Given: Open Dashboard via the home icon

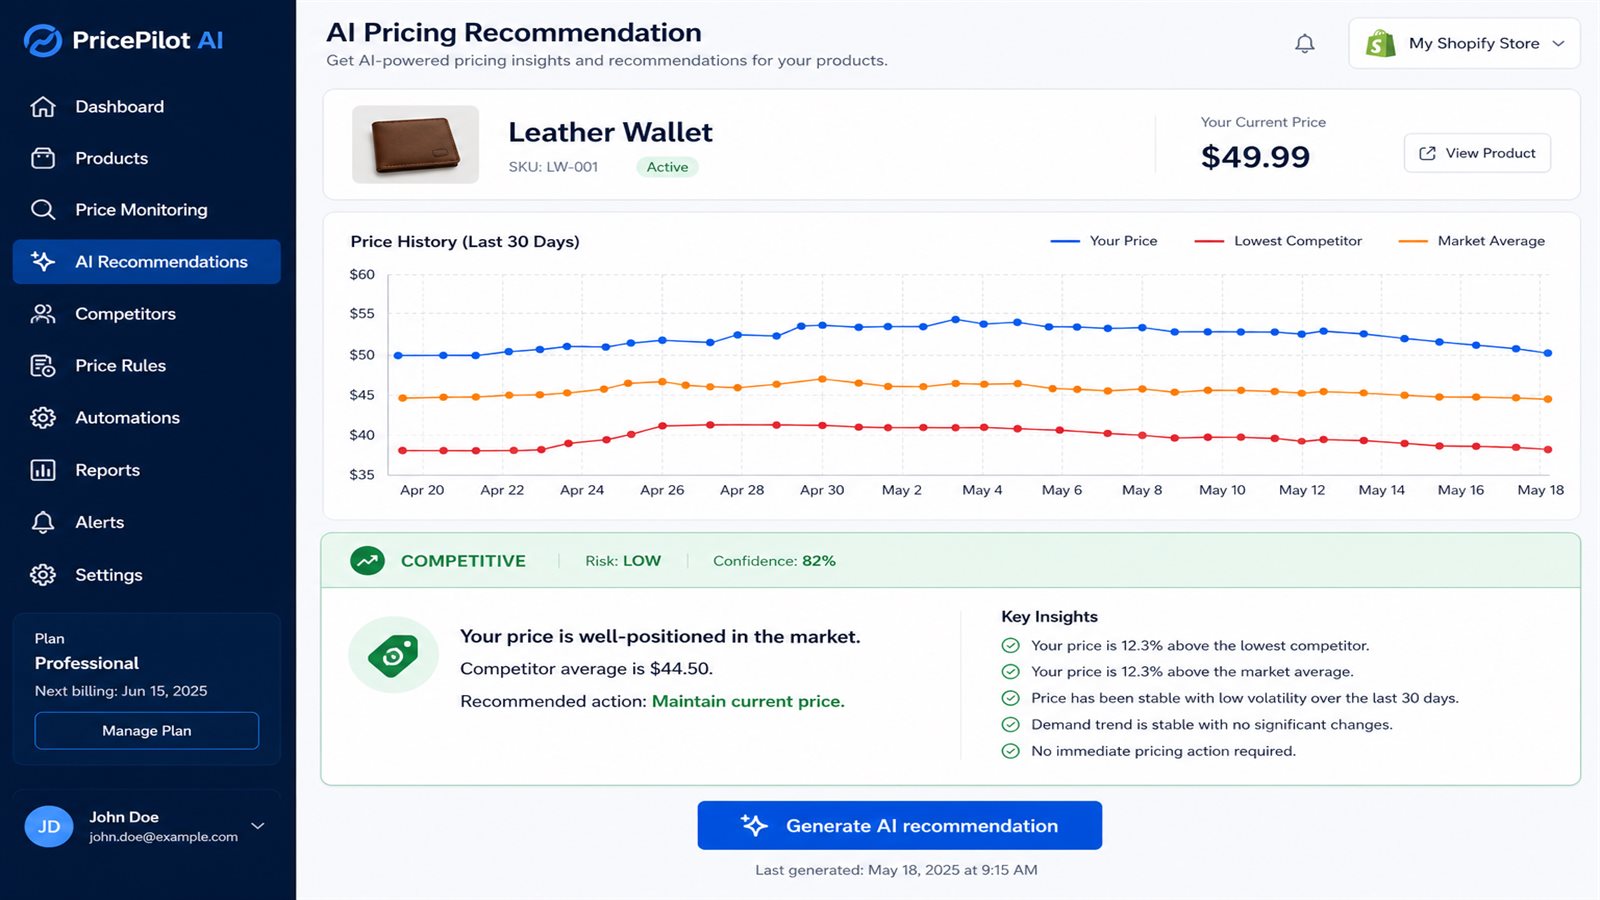Looking at the screenshot, I should [43, 106].
